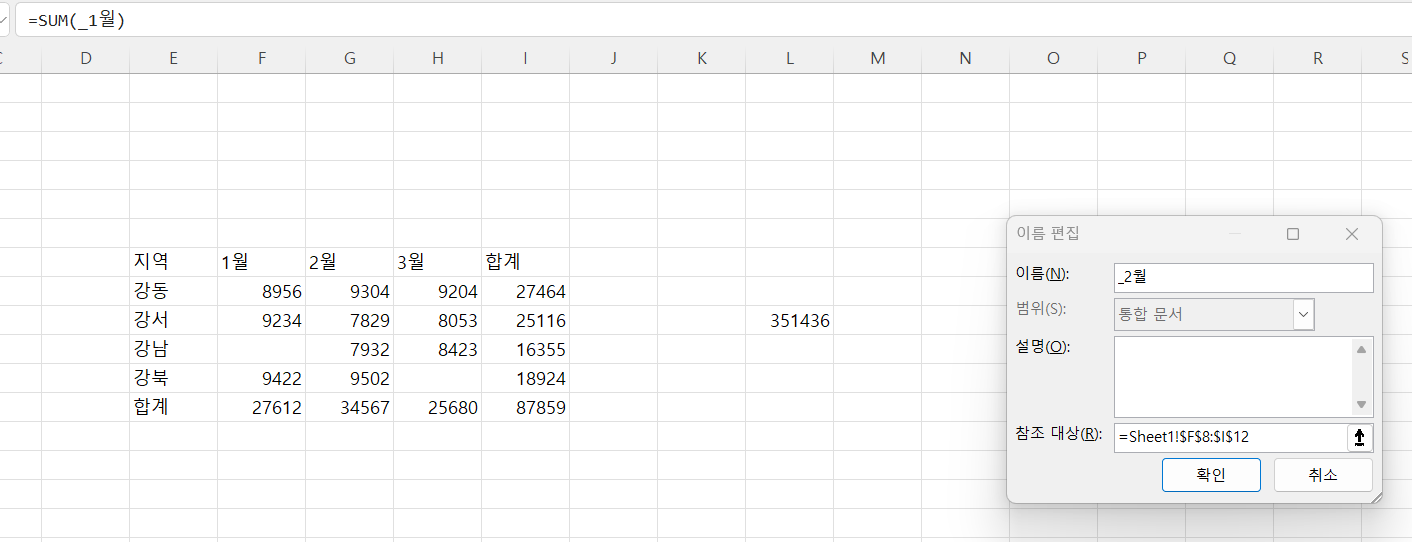The image size is (1412, 542).
Task: Select the 강서 row label cell
Action: (174, 321)
